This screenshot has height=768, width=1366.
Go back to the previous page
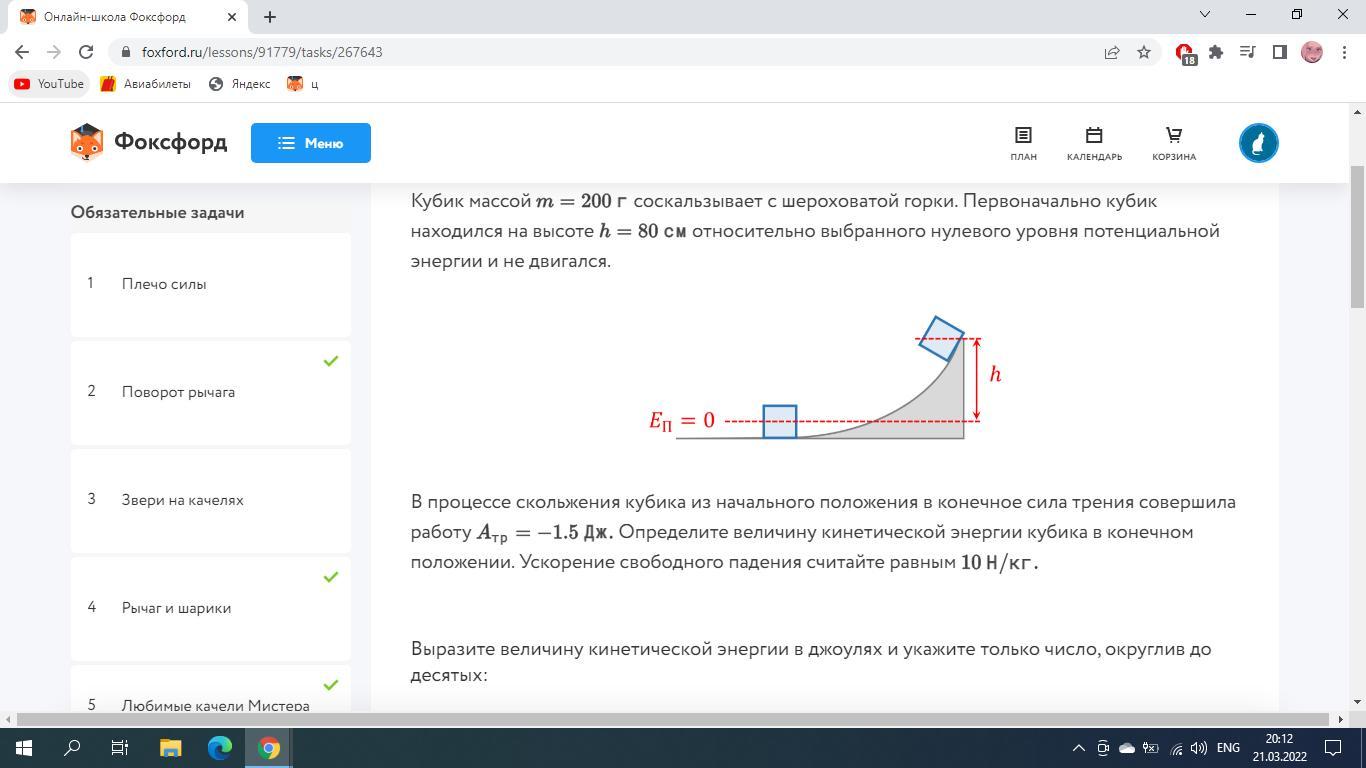[x=22, y=52]
